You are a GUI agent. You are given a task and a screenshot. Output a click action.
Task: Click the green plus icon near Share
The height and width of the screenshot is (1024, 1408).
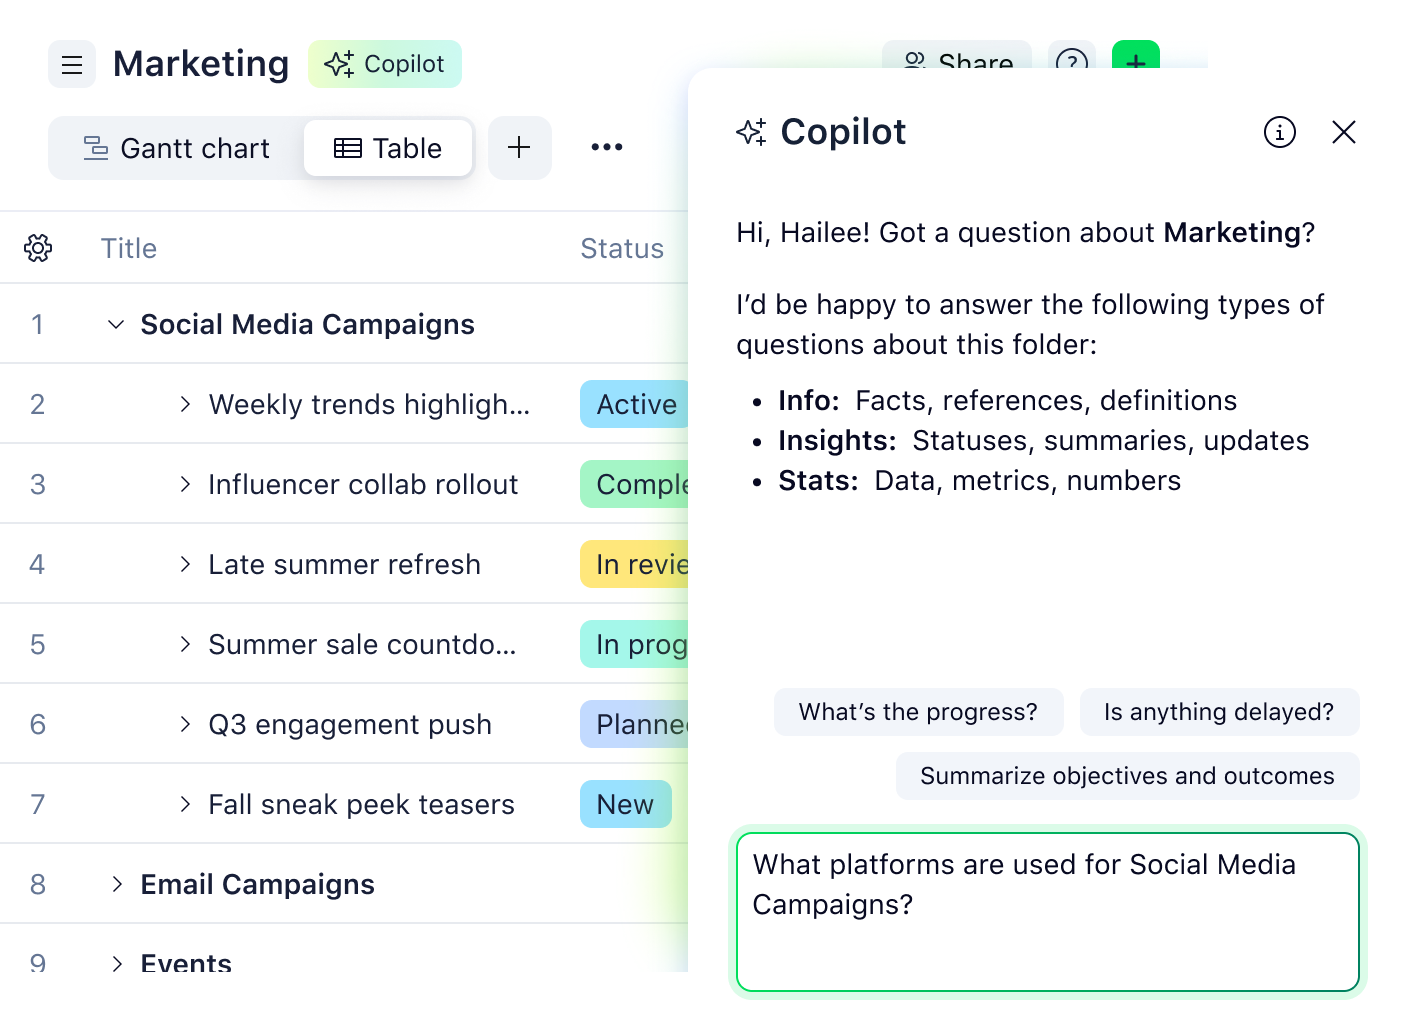[1136, 64]
